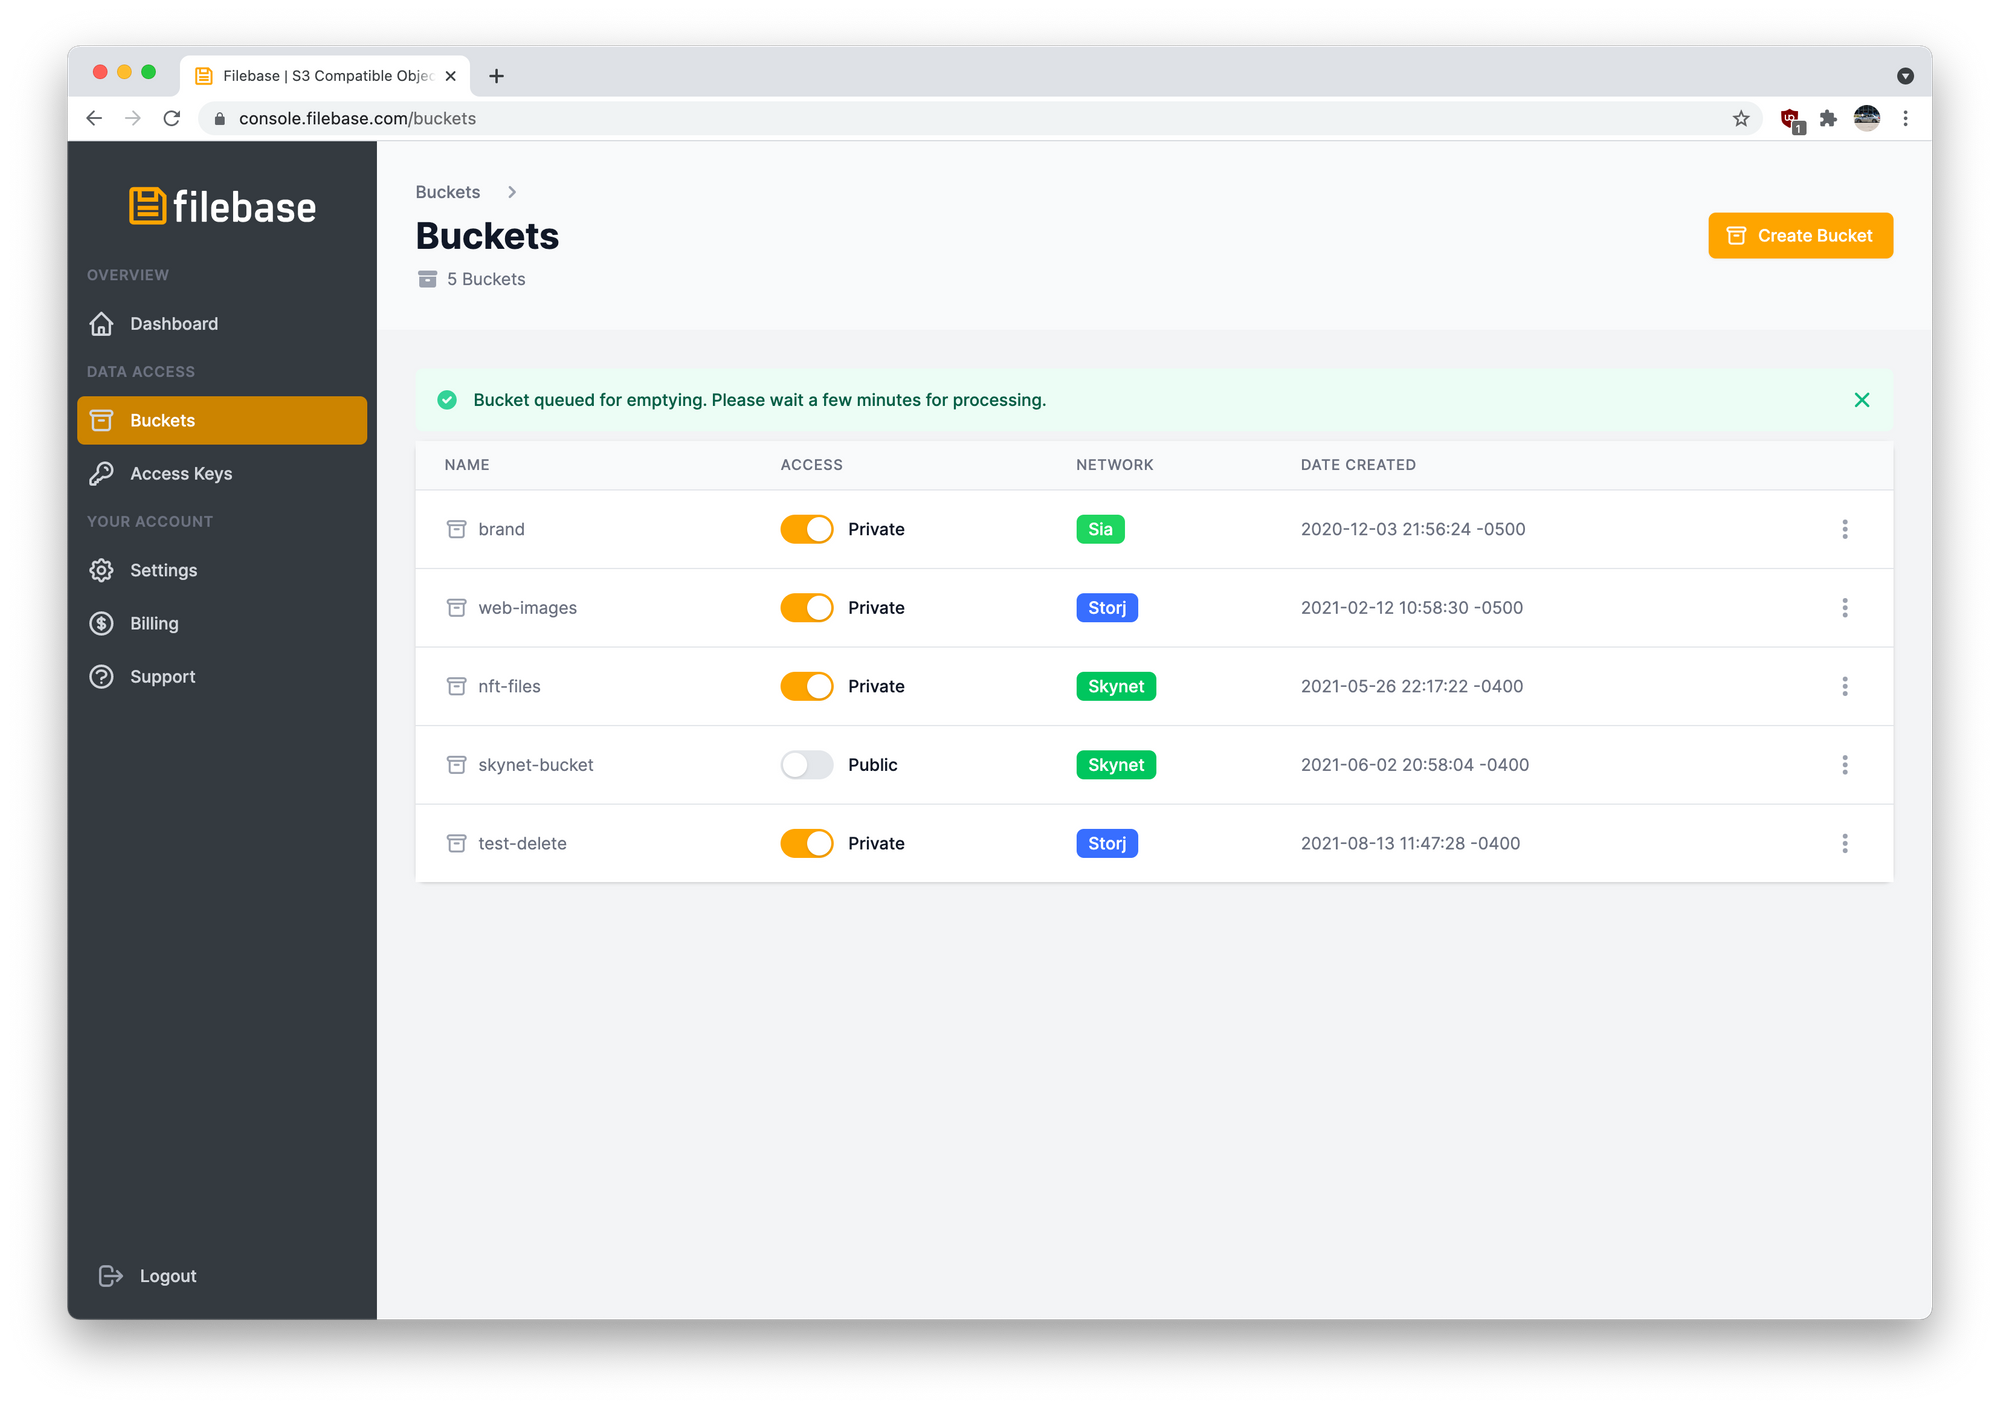2000x1409 pixels.
Task: Open the Chrome three-dot menu
Action: [x=1905, y=118]
